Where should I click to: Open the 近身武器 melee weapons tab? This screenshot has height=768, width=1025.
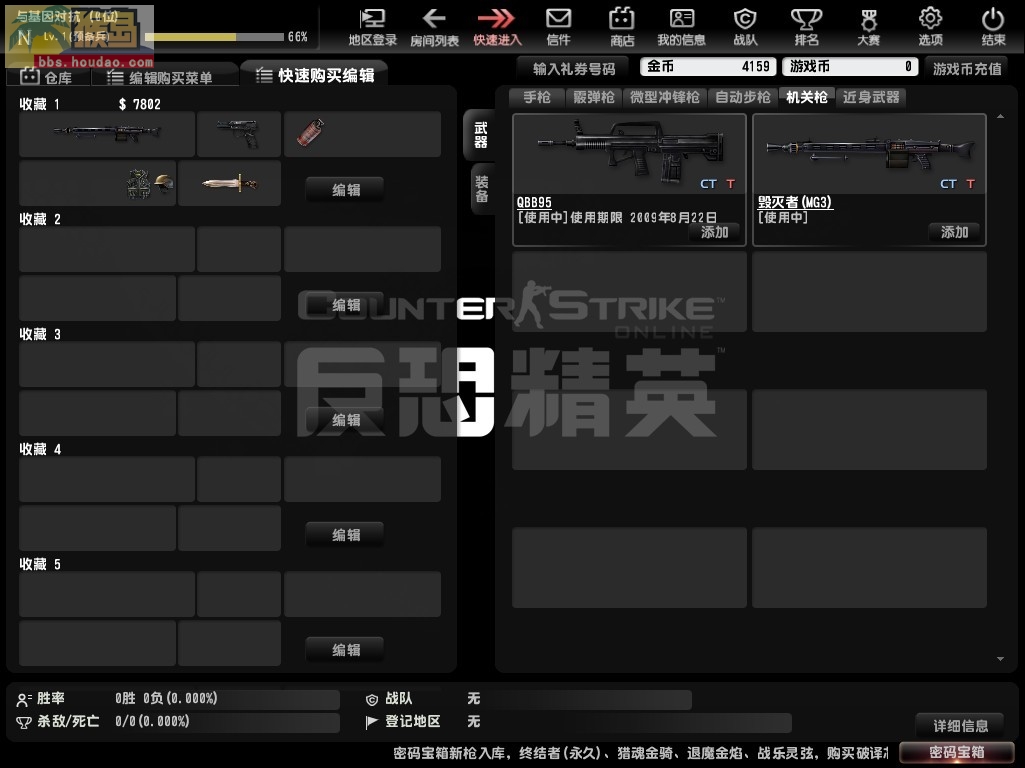pos(871,97)
